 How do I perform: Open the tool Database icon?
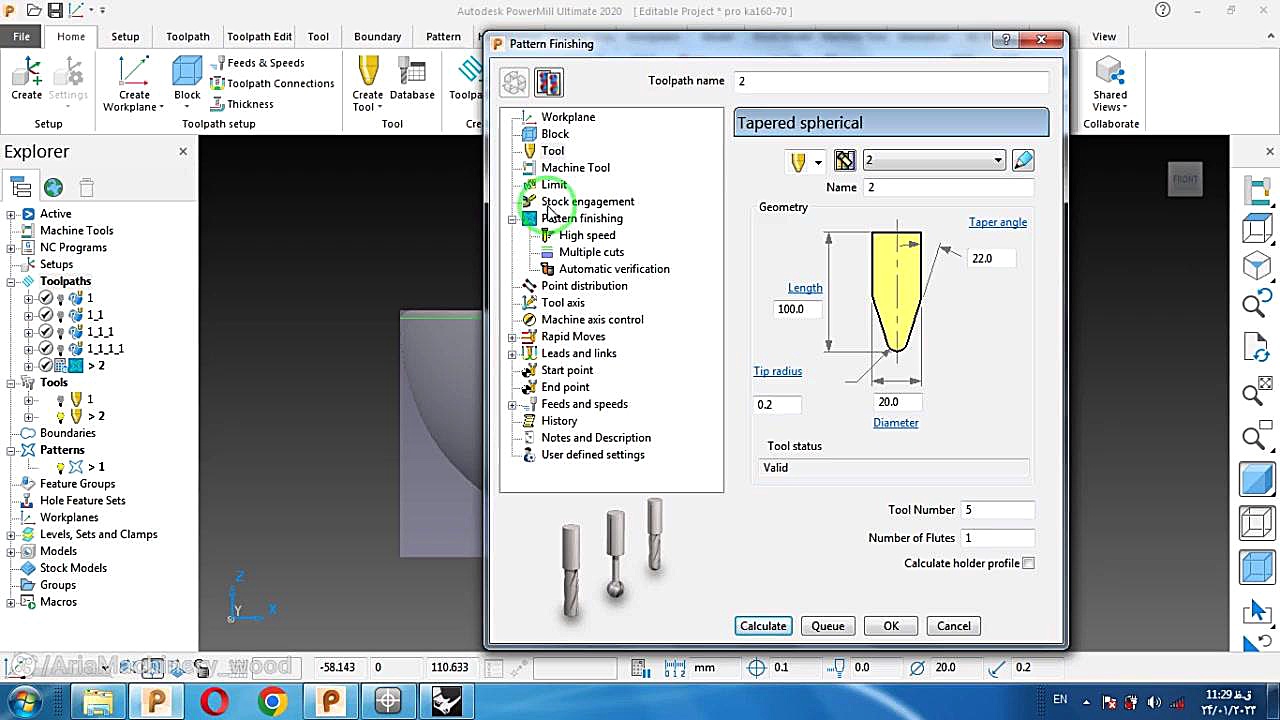click(x=412, y=80)
